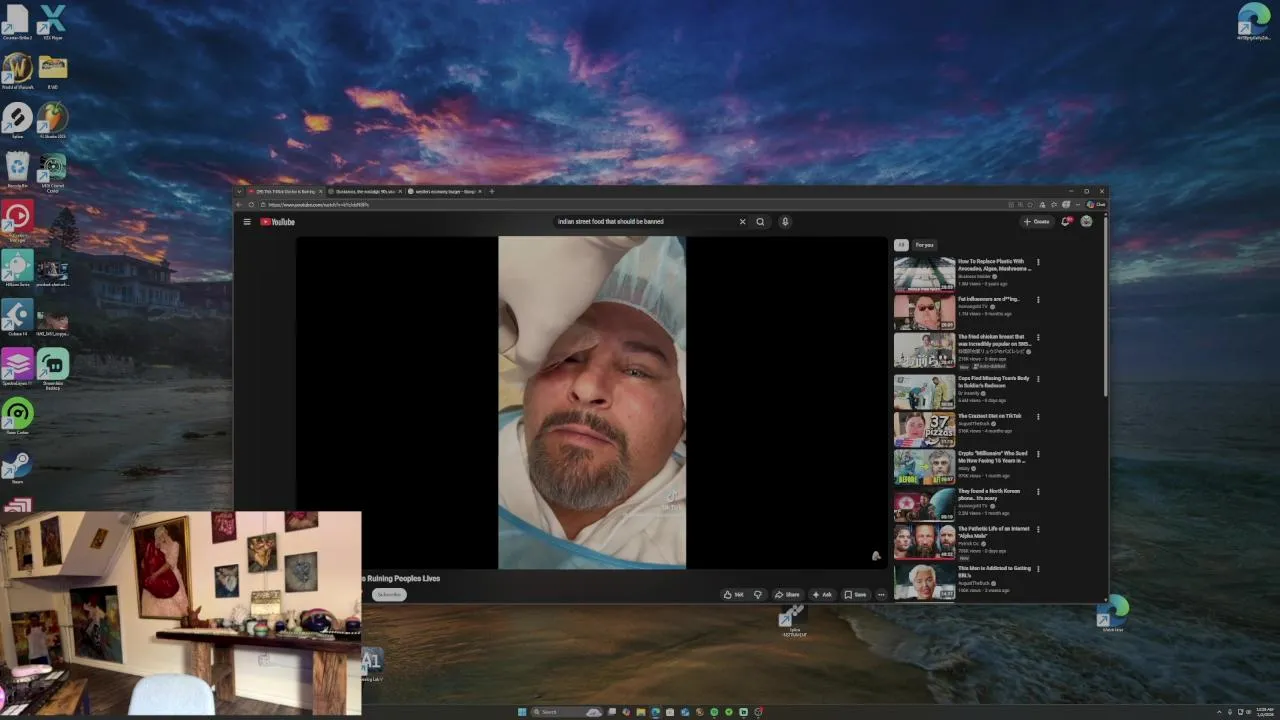Open YouTube notifications bell
This screenshot has height=720, width=1280.
click(1066, 222)
